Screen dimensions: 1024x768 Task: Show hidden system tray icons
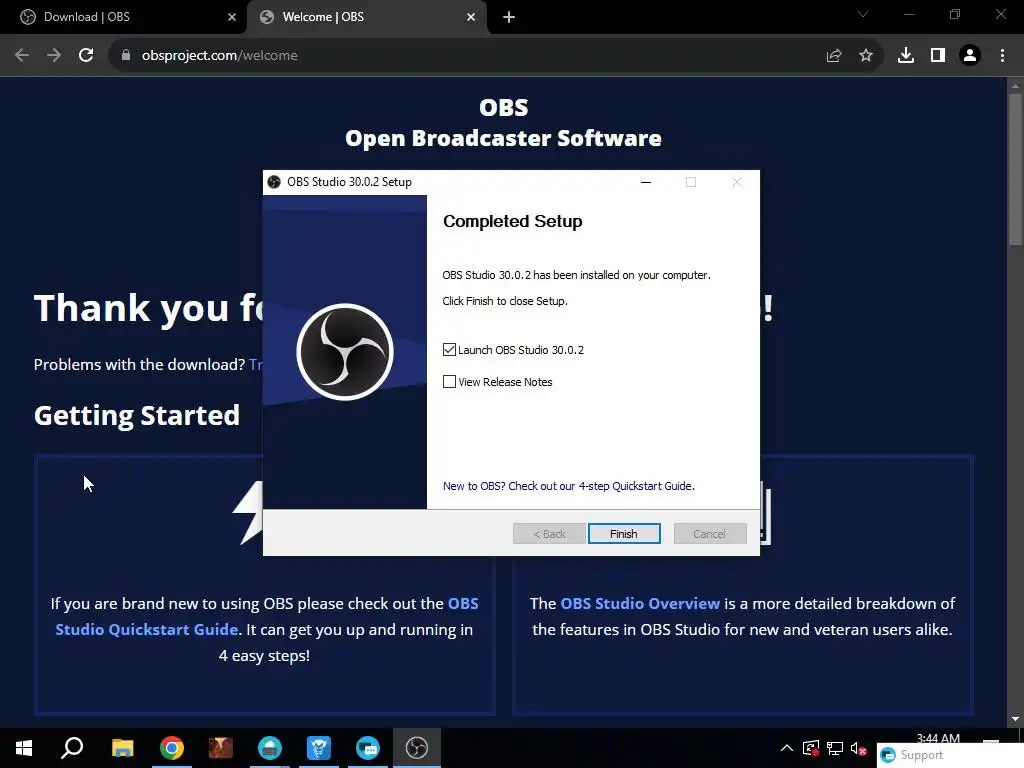click(x=787, y=748)
